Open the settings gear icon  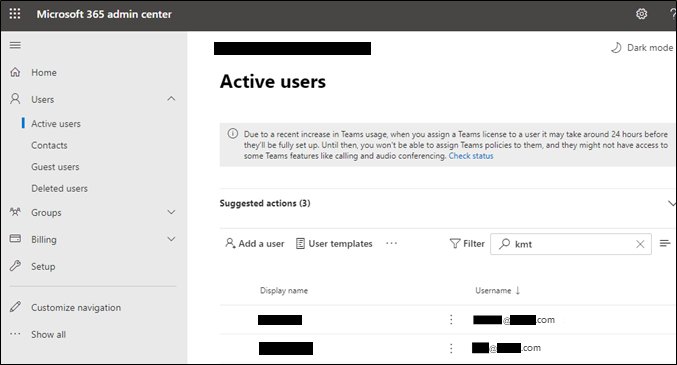[x=642, y=14]
